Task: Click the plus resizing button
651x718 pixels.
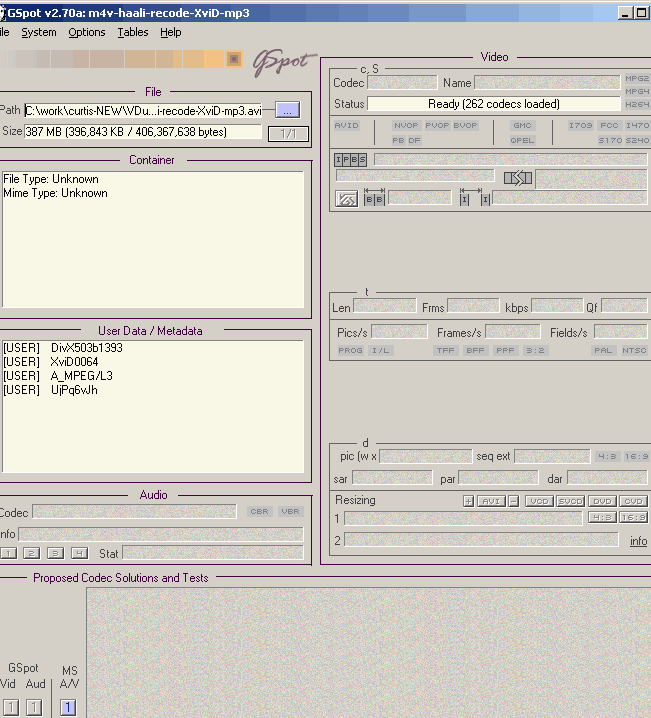Action: (x=468, y=501)
